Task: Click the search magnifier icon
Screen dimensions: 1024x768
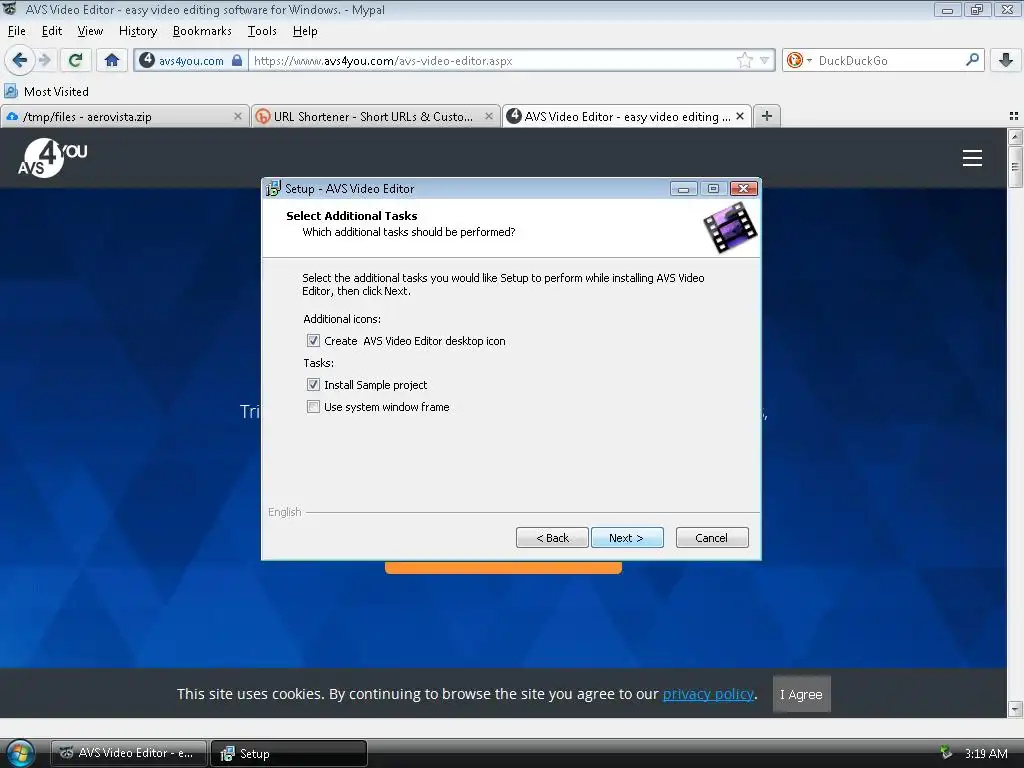Action: pos(972,60)
